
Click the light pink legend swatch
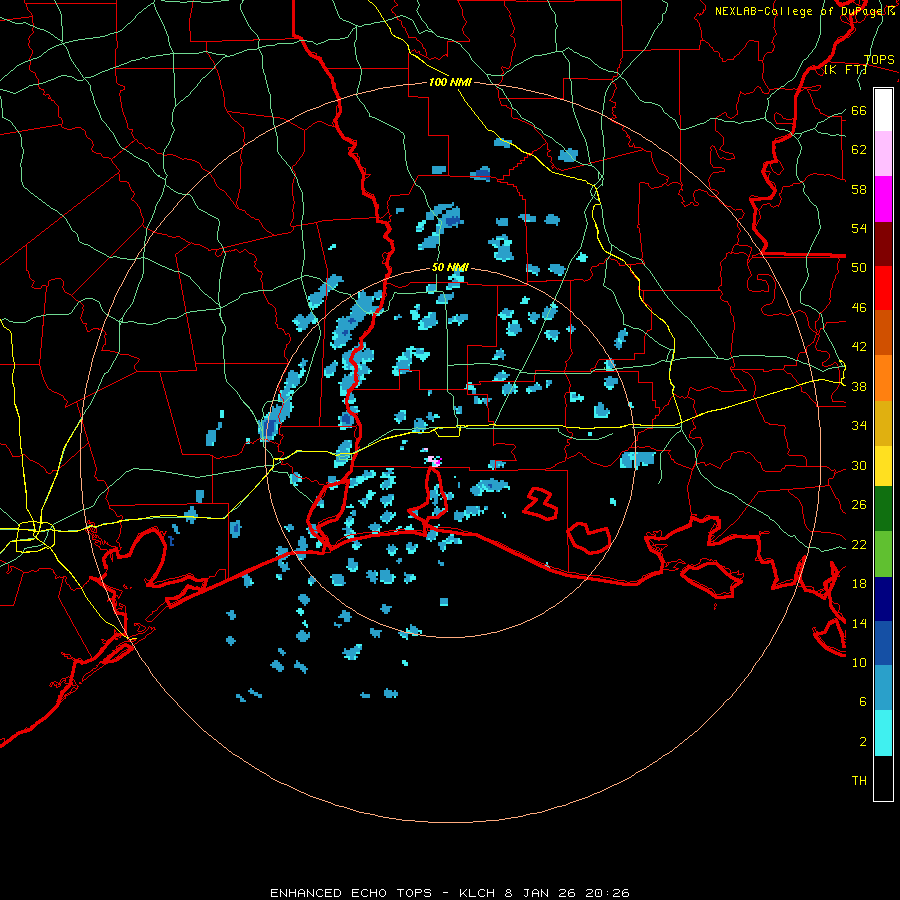(x=883, y=153)
